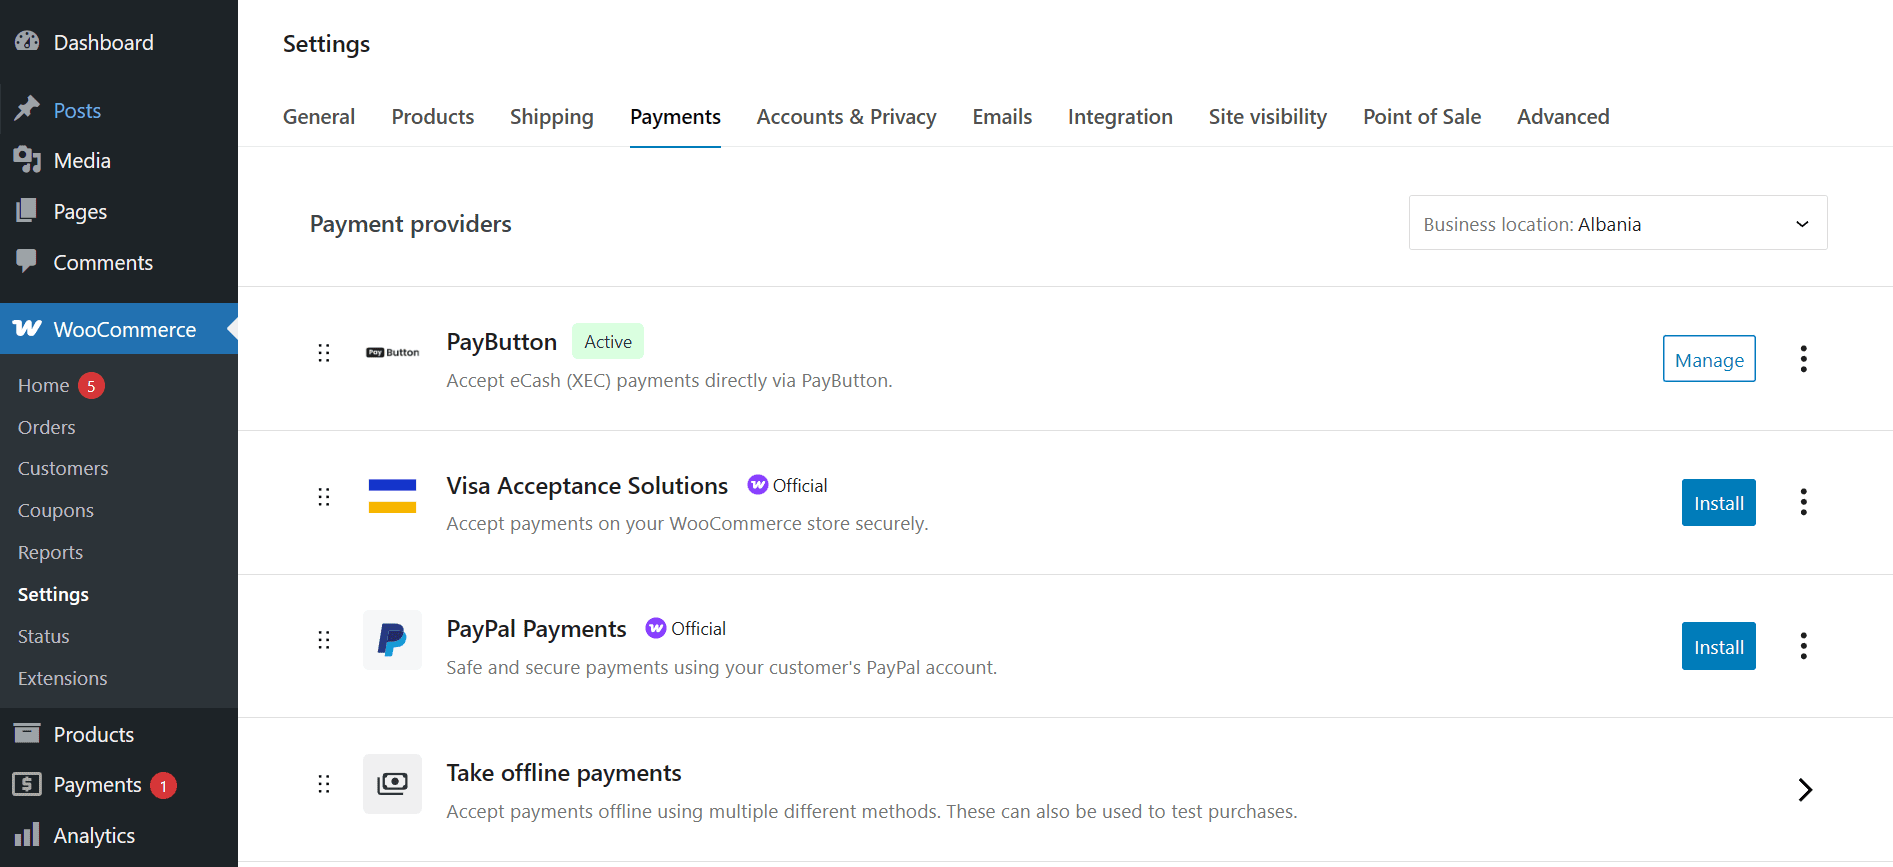Click the Dashboard gauge icon in sidebar
The width and height of the screenshot is (1893, 867).
(27, 42)
